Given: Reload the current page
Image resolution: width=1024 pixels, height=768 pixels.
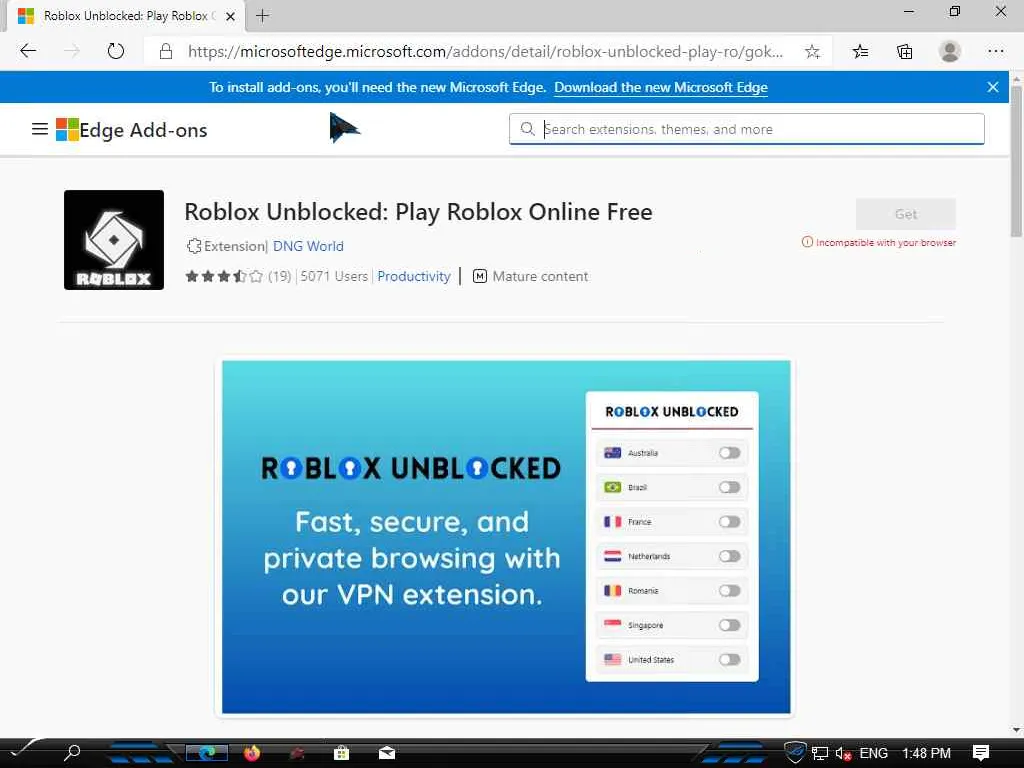Looking at the screenshot, I should point(116,51).
